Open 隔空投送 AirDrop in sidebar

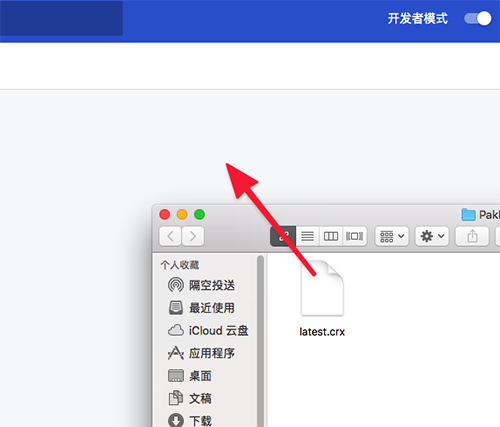(201, 285)
